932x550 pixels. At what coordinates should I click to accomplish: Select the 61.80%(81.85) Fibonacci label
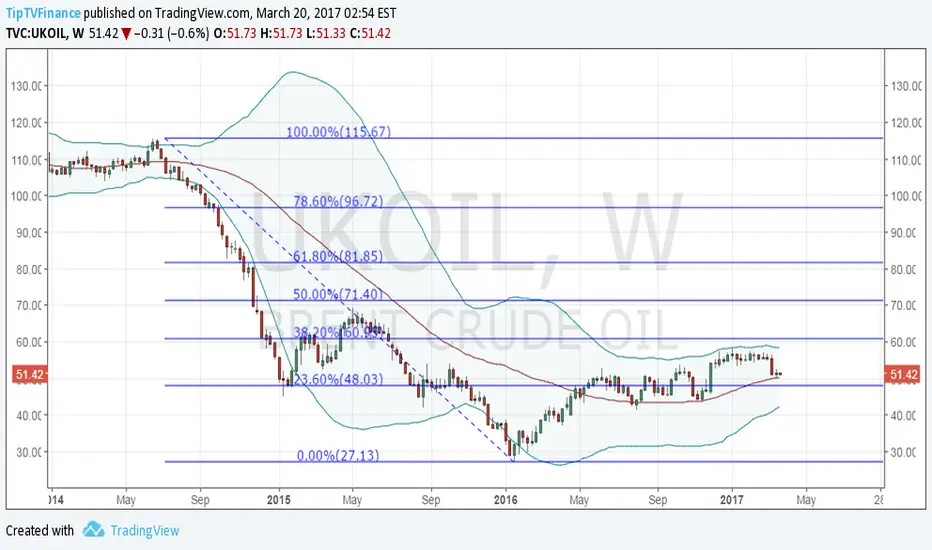click(x=338, y=257)
